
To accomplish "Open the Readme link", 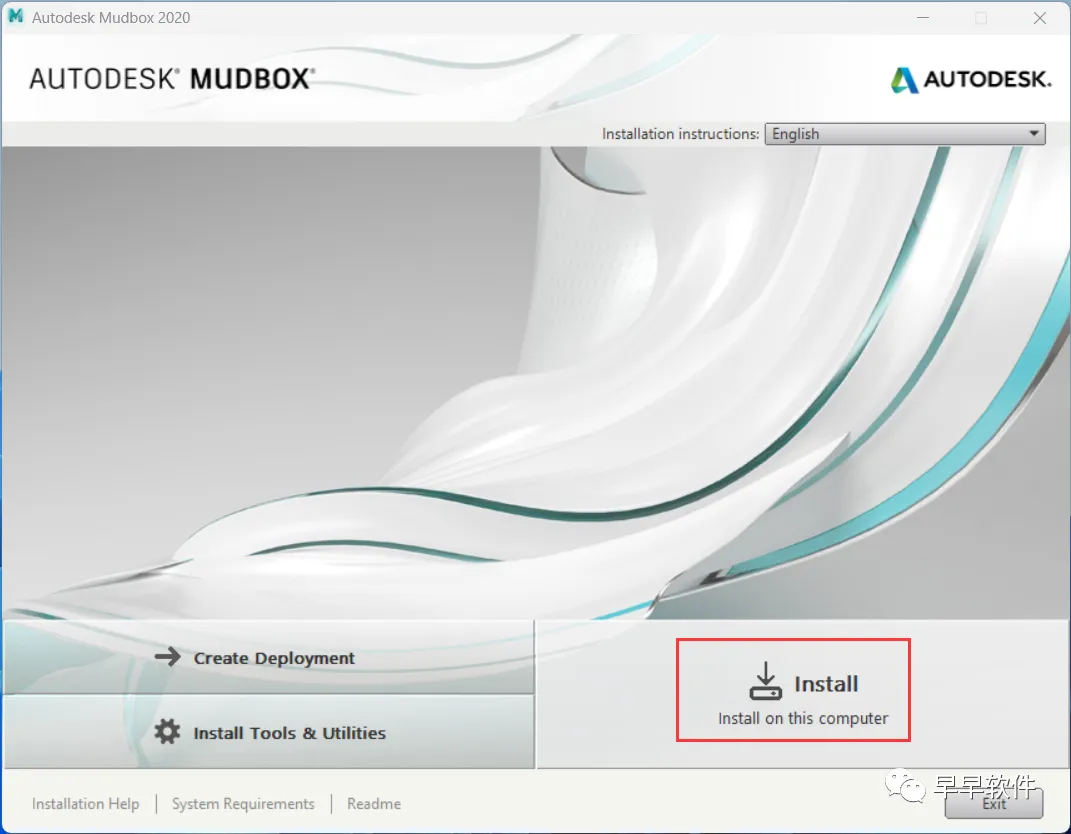I will click(374, 804).
